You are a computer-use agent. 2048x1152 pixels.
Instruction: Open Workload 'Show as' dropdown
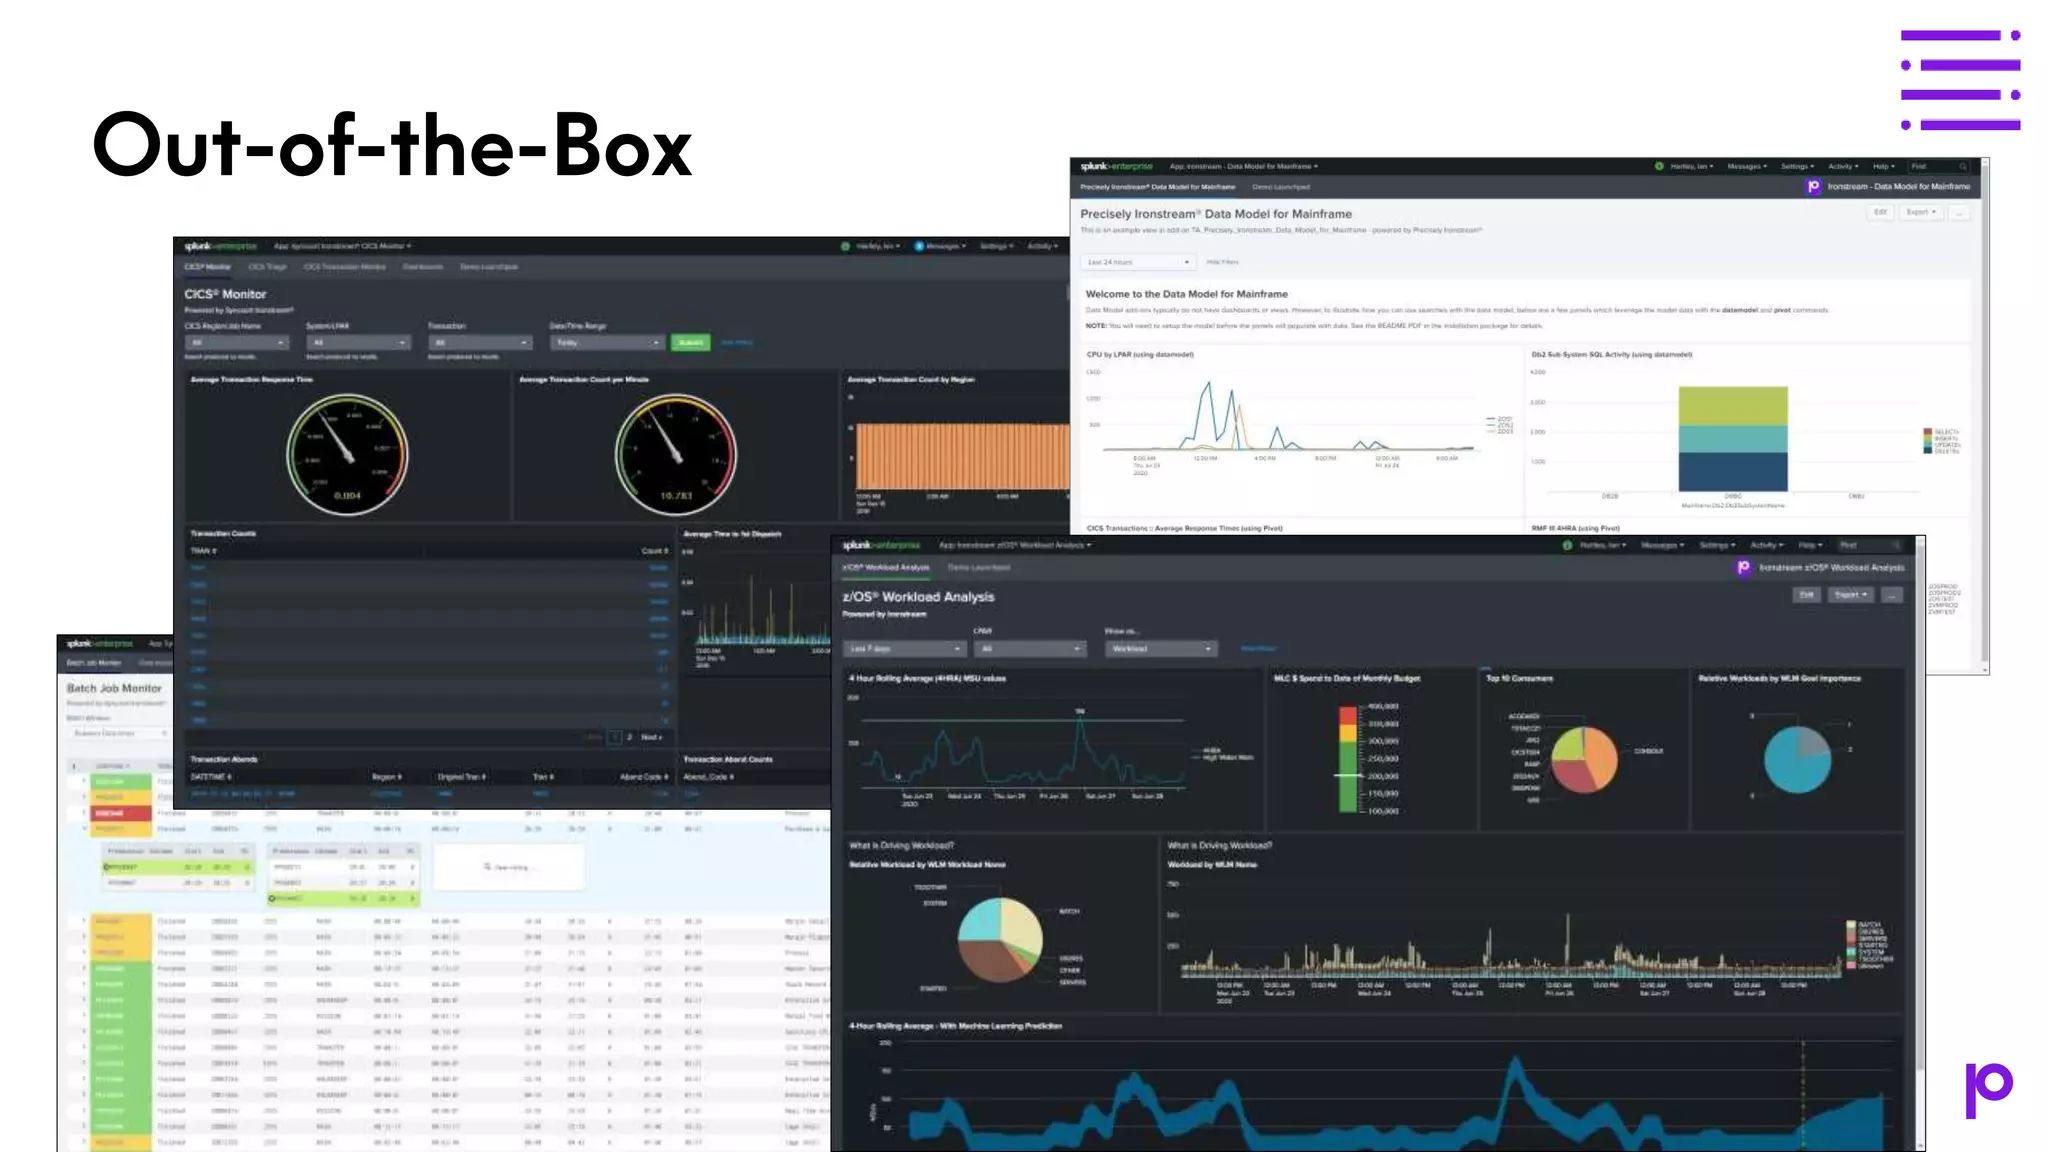click(1160, 649)
